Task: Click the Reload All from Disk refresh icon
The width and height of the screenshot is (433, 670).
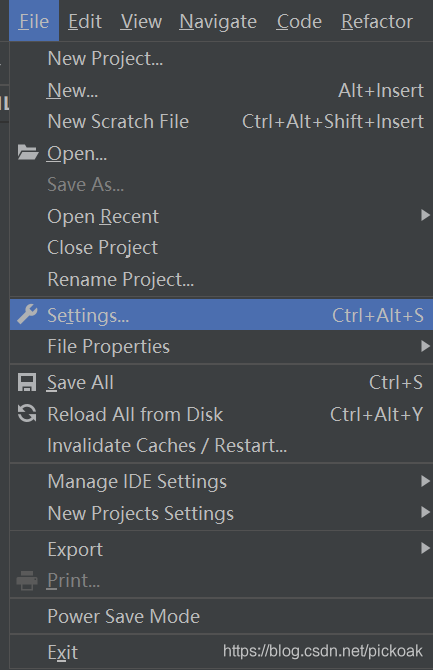Action: pyautogui.click(x=27, y=414)
